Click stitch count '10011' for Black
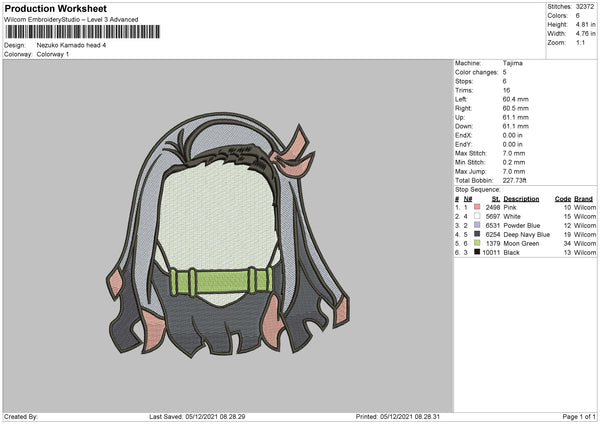600x424 pixels. click(491, 253)
